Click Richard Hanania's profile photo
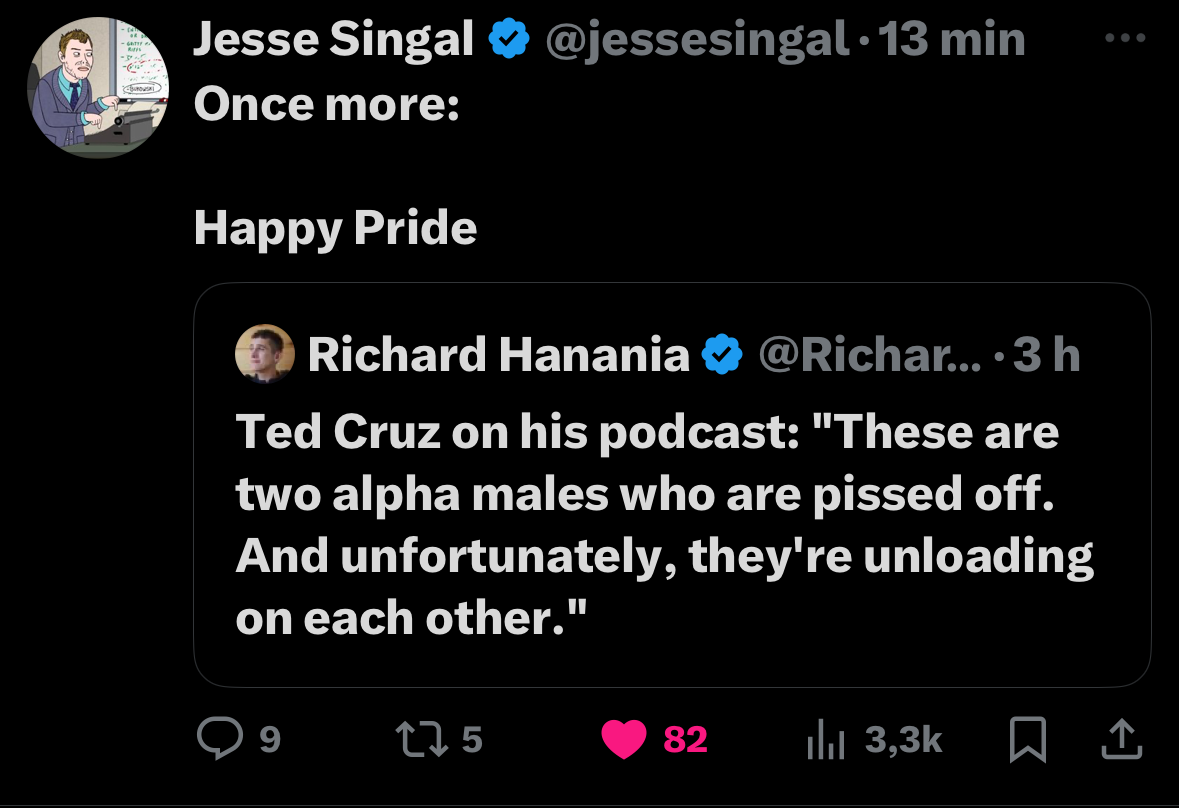 pos(265,354)
